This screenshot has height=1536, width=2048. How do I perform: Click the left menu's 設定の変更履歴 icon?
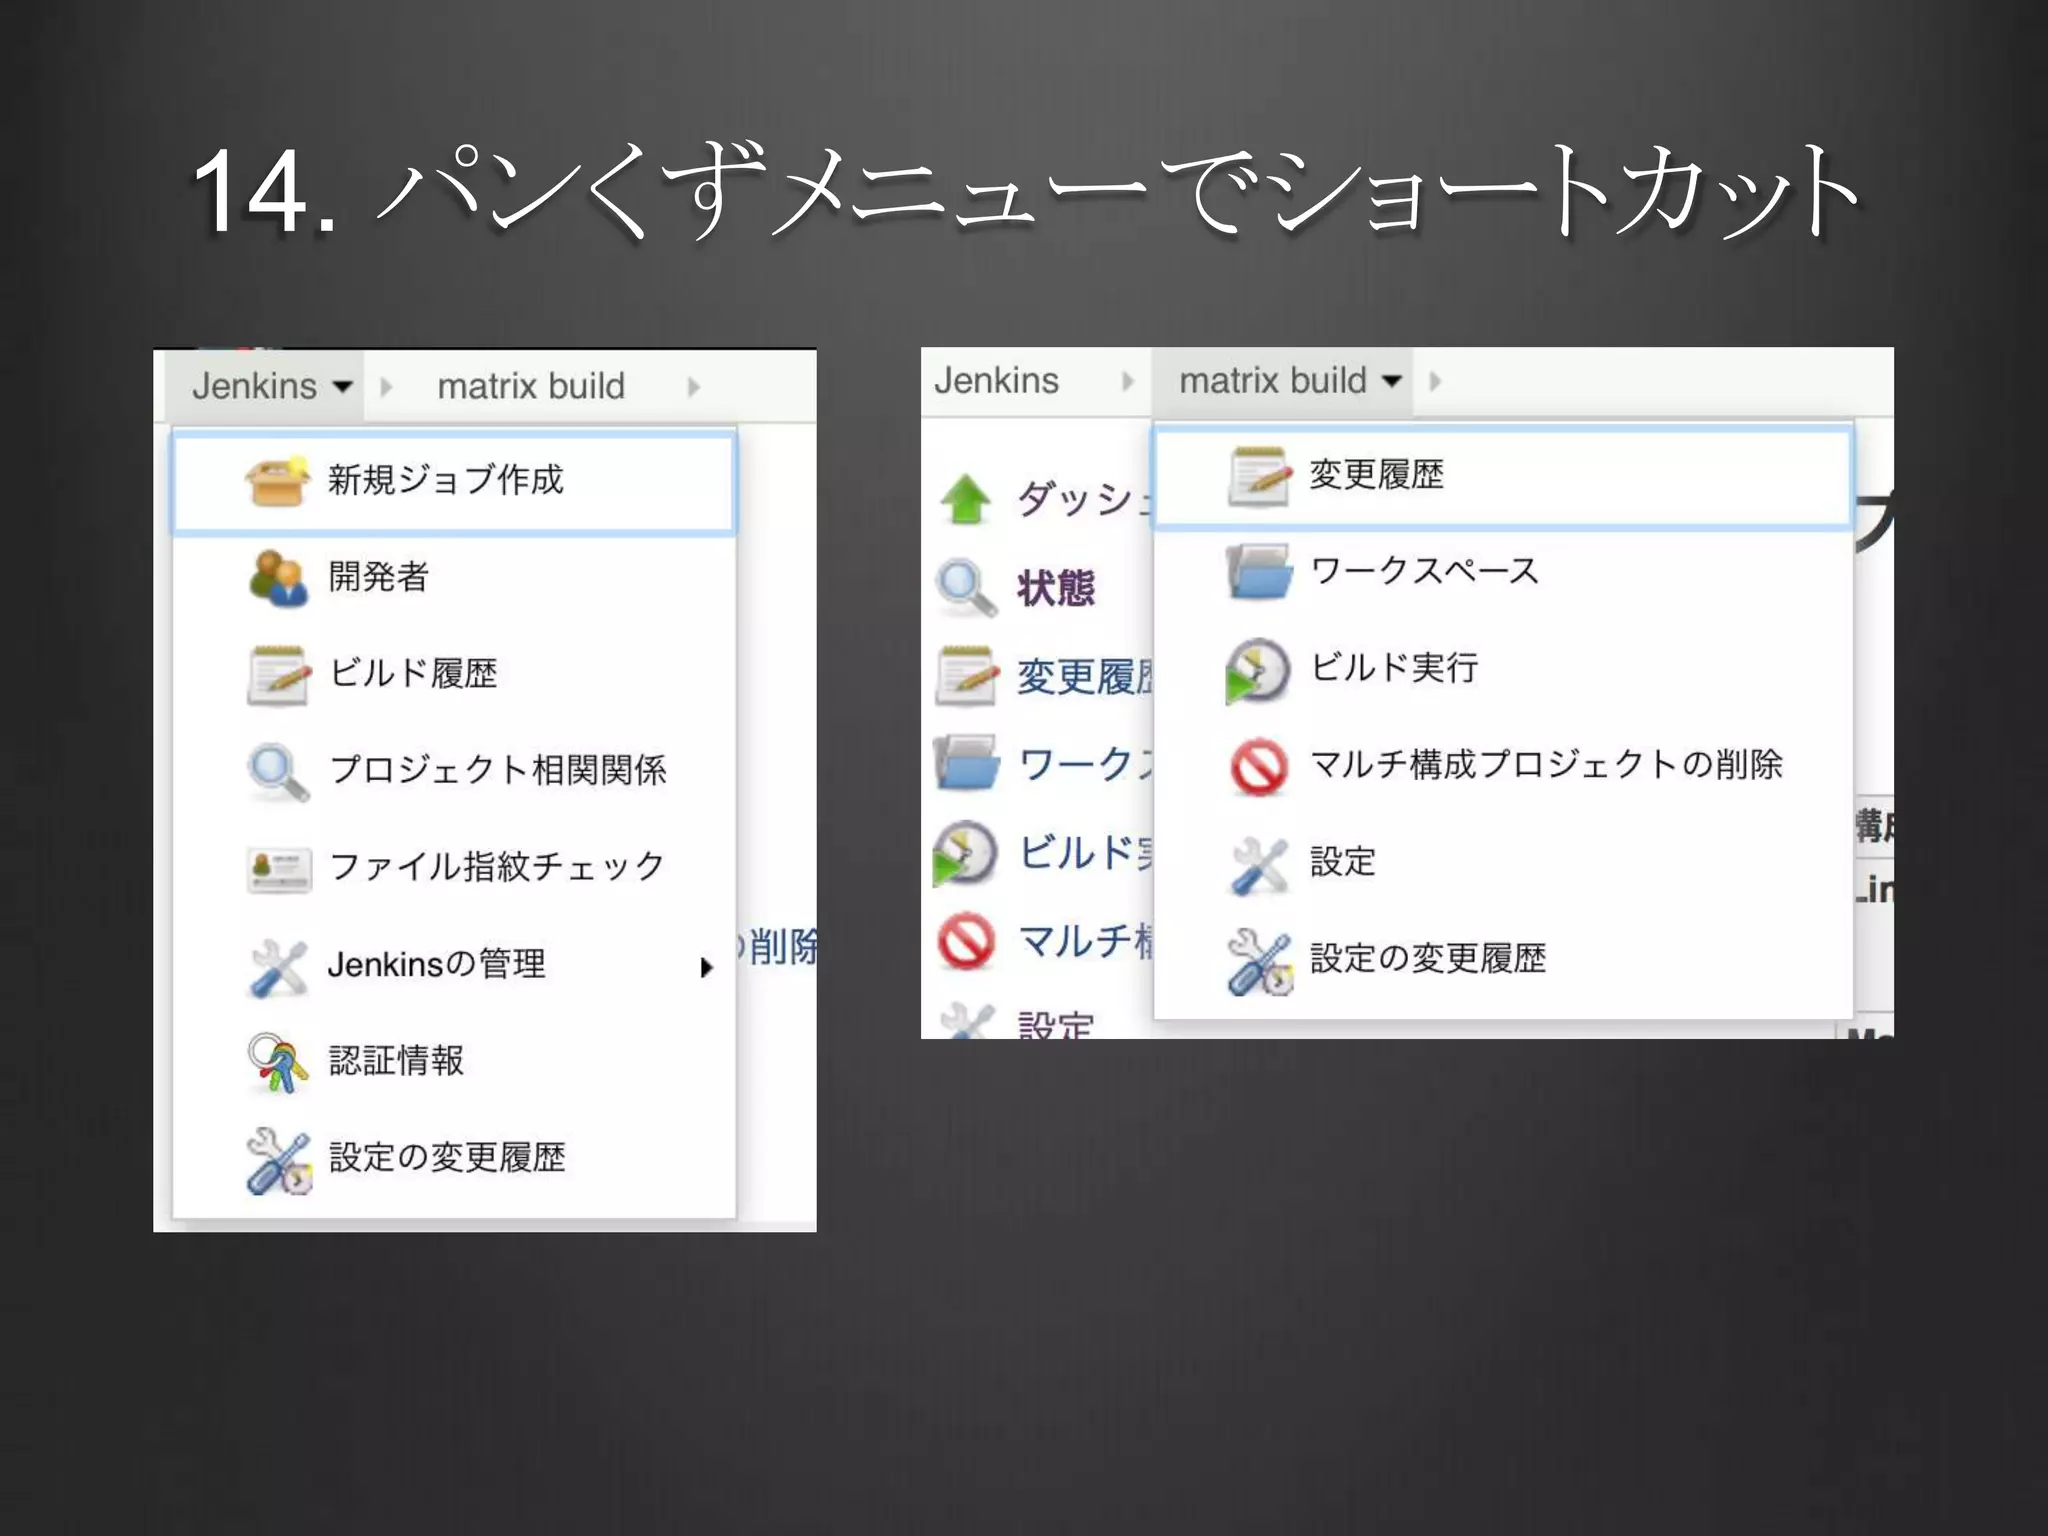coord(279,1160)
